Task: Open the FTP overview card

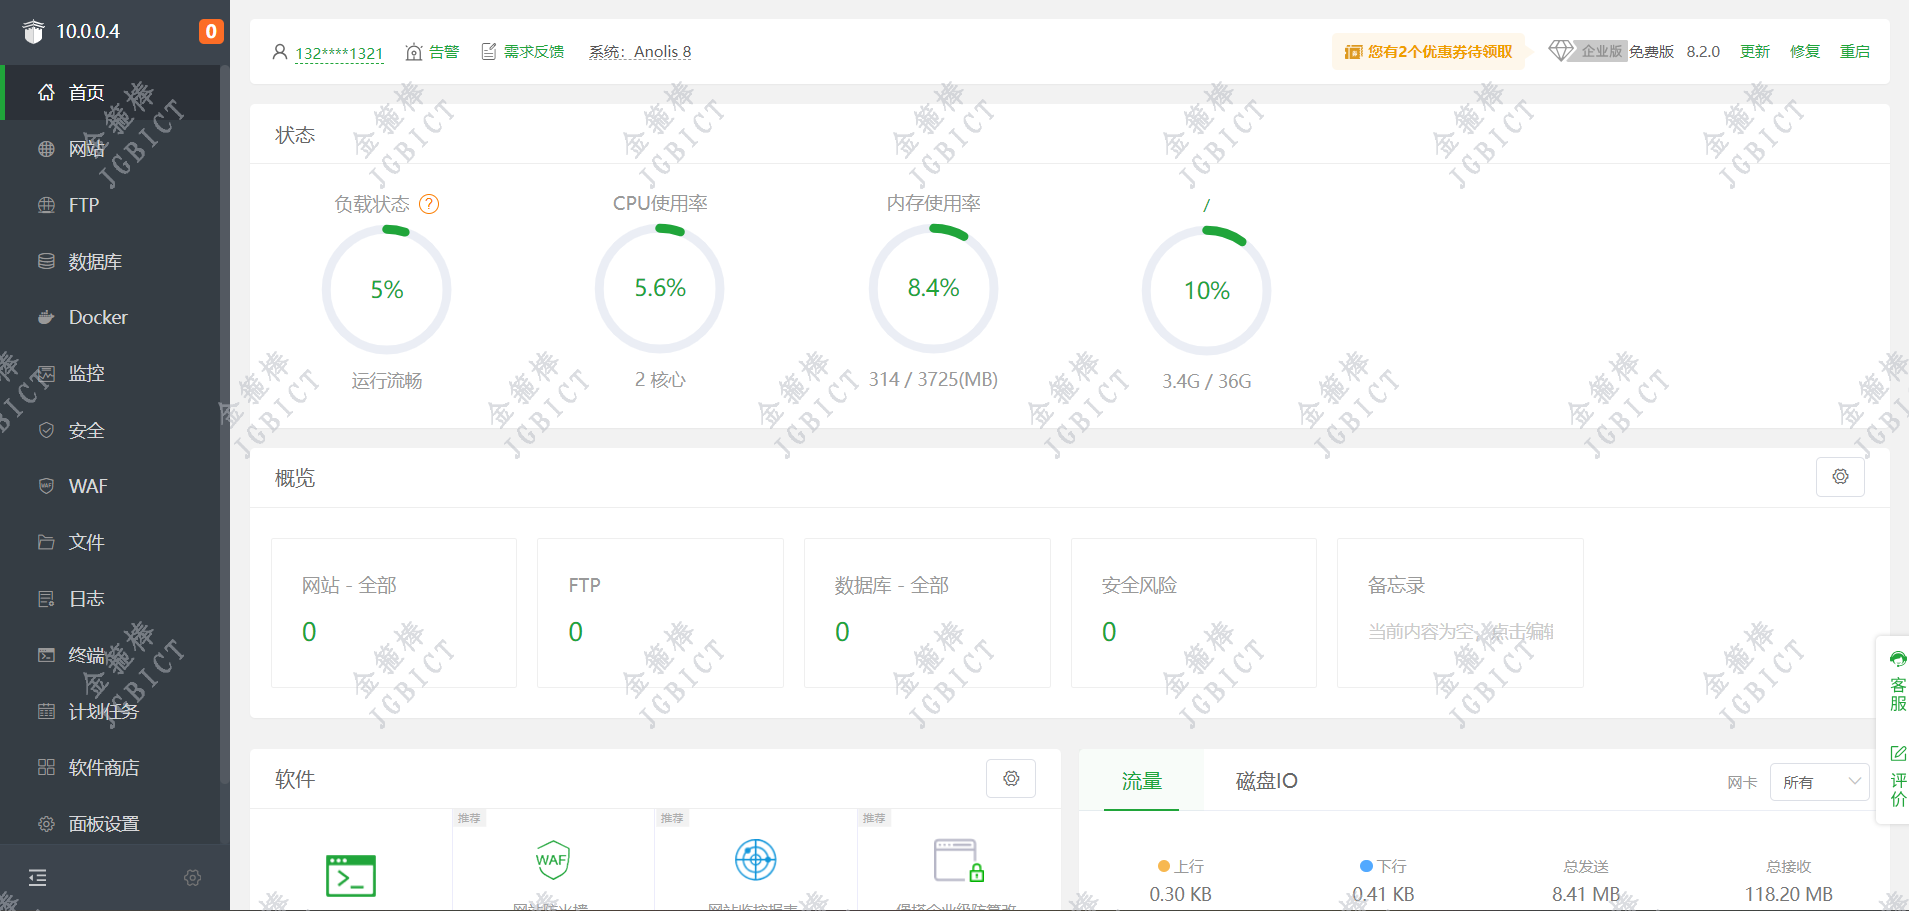Action: click(x=660, y=613)
